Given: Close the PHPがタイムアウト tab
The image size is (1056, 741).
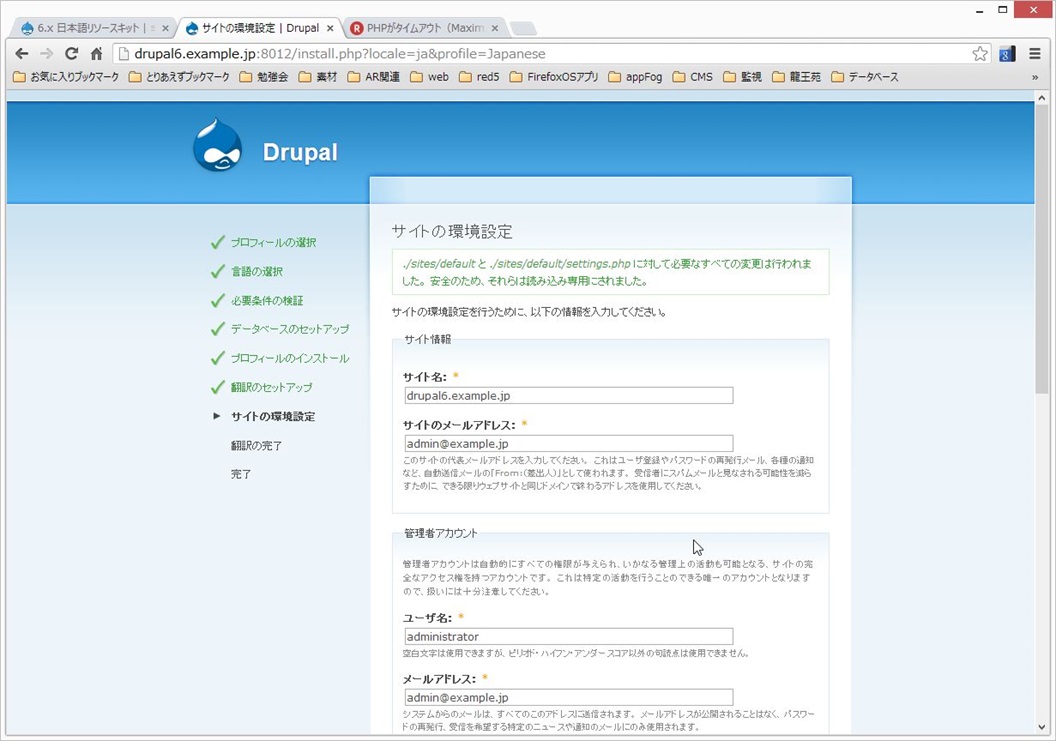Looking at the screenshot, I should tap(495, 28).
